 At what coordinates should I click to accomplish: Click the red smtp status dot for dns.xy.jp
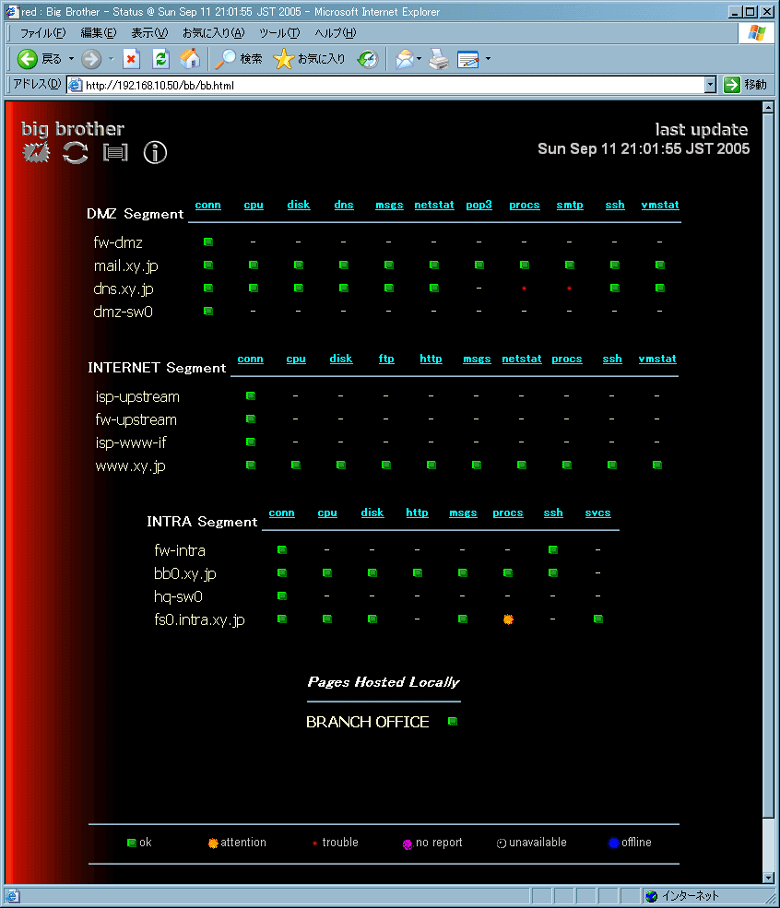(x=569, y=288)
